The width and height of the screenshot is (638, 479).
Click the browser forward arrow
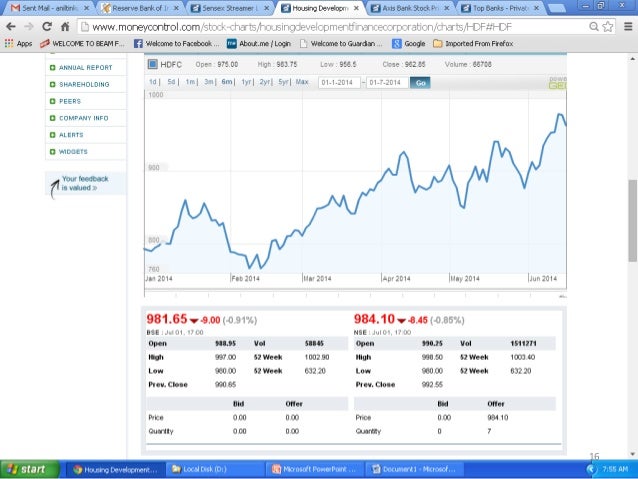pos(29,27)
